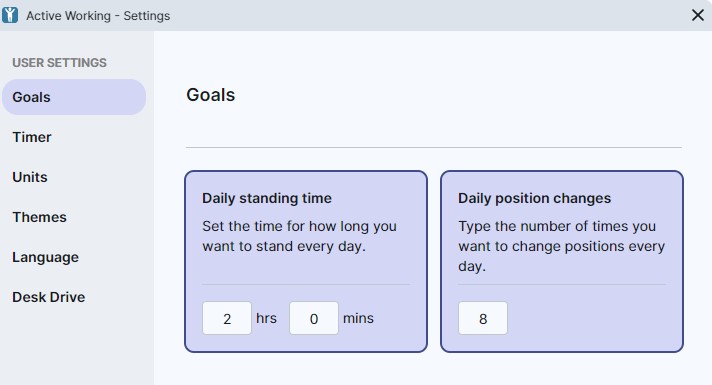
Task: Click the Goals page heading
Action: click(211, 95)
